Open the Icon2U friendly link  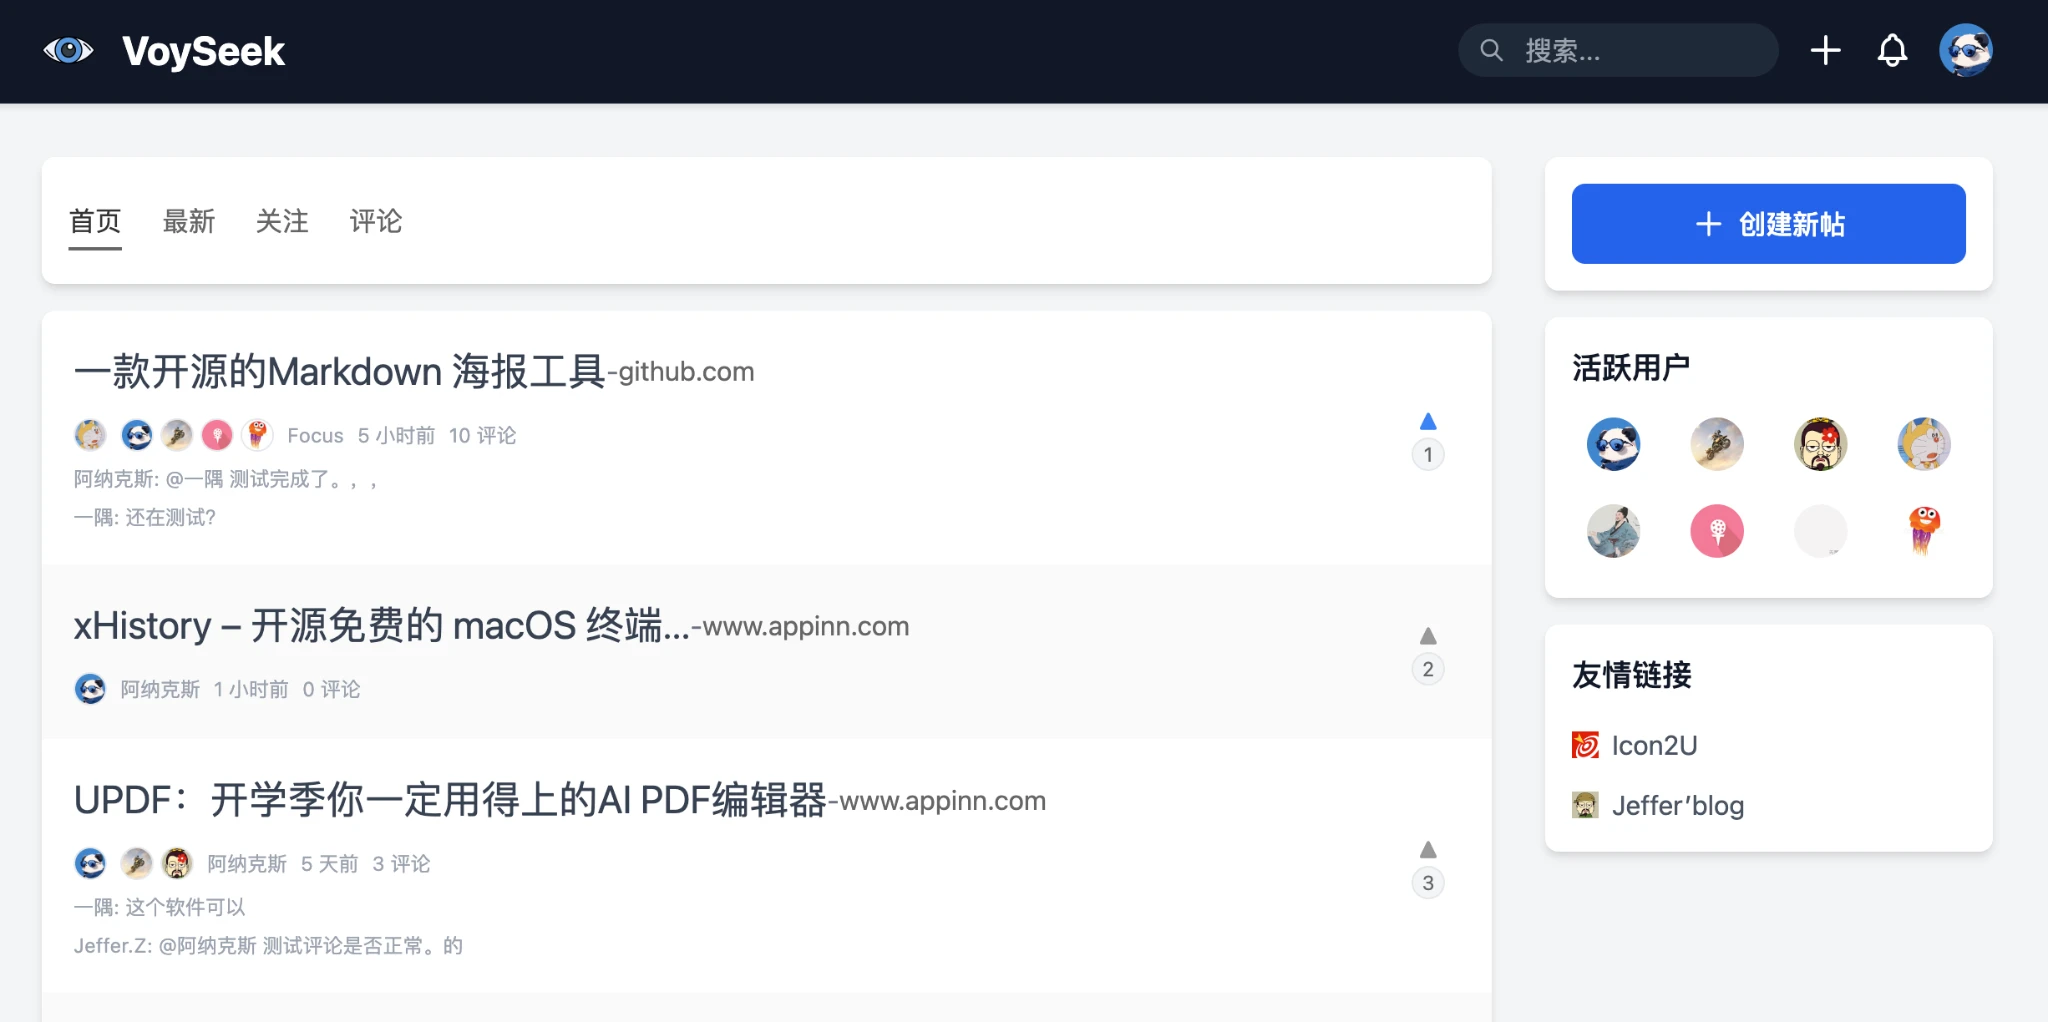(1653, 745)
